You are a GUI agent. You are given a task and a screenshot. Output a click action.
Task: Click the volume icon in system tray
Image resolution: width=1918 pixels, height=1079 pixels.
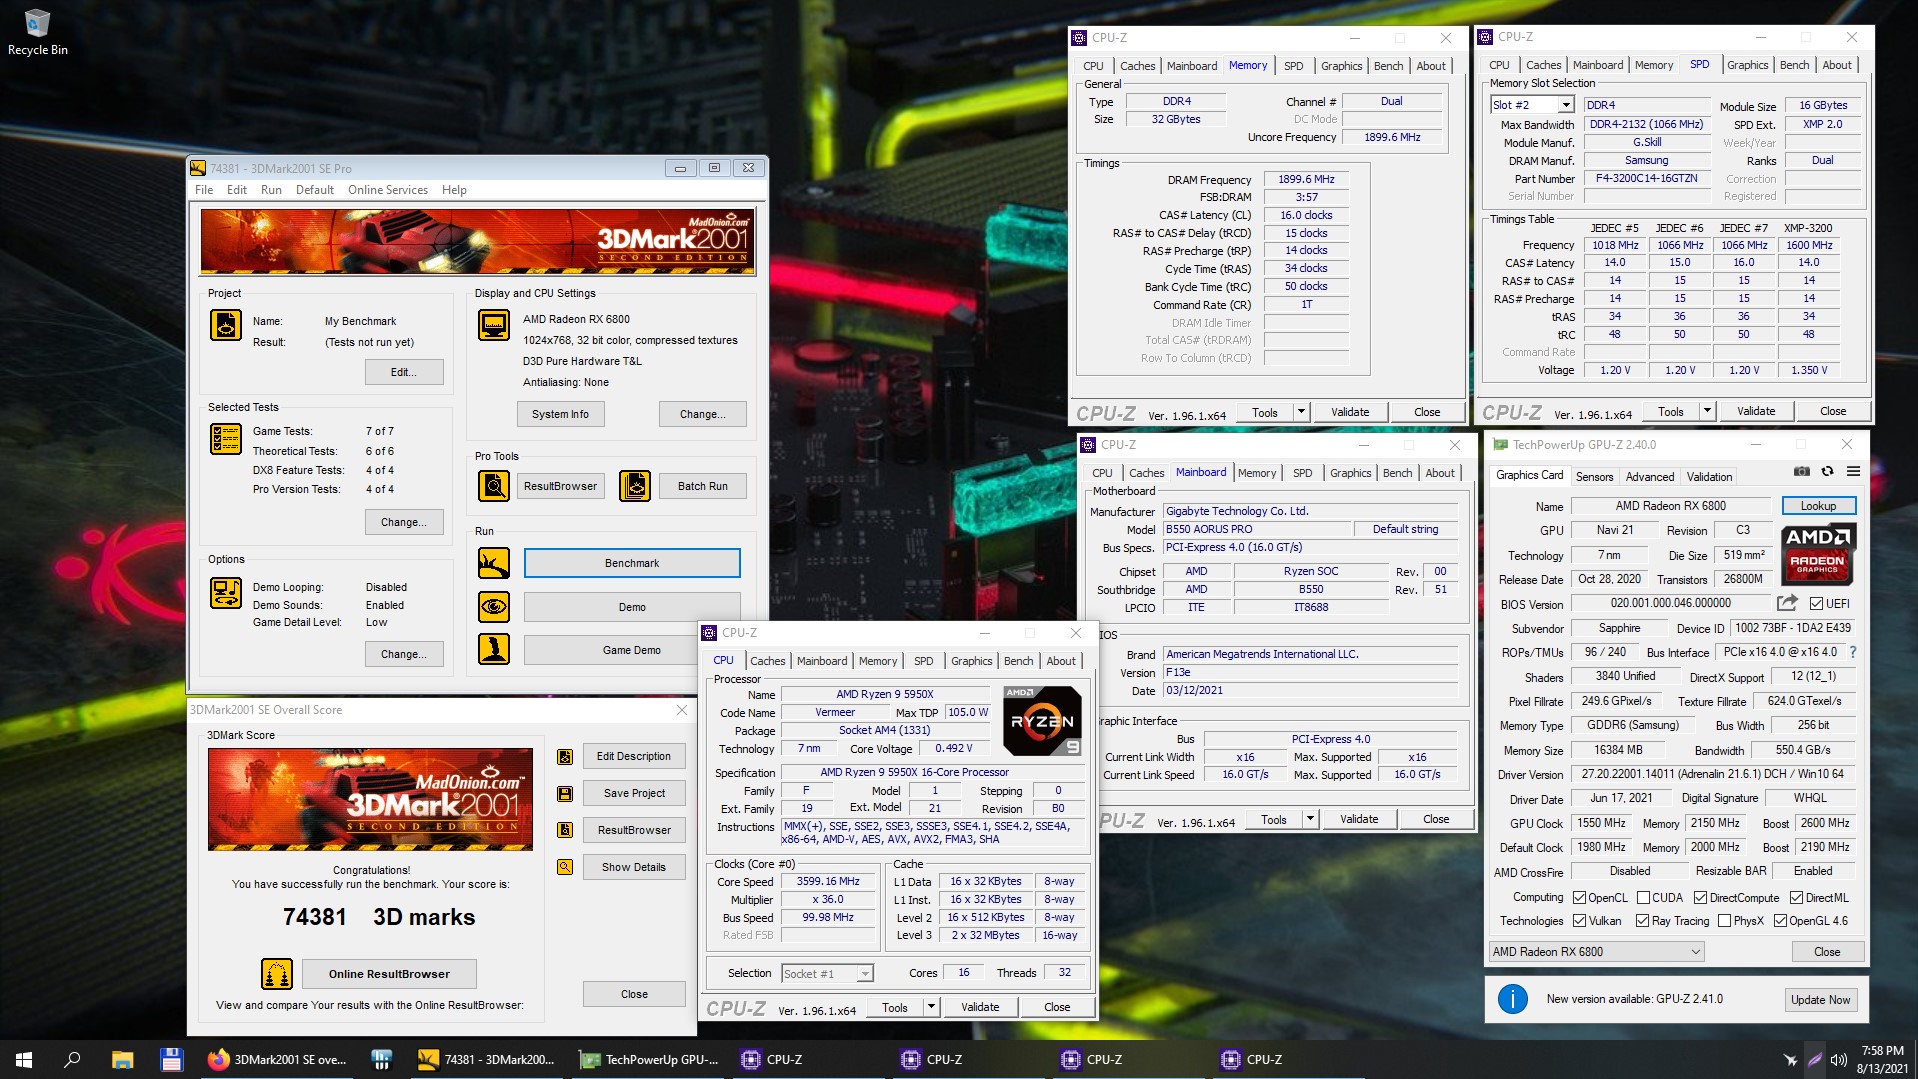(1838, 1059)
